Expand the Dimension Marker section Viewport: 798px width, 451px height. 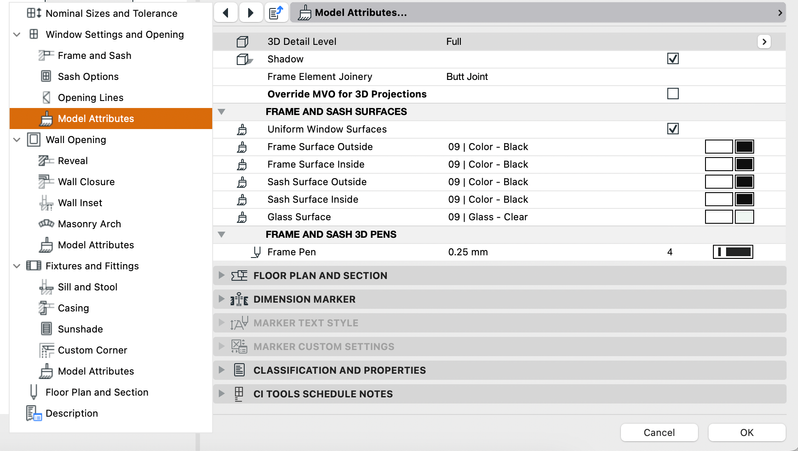click(x=222, y=300)
